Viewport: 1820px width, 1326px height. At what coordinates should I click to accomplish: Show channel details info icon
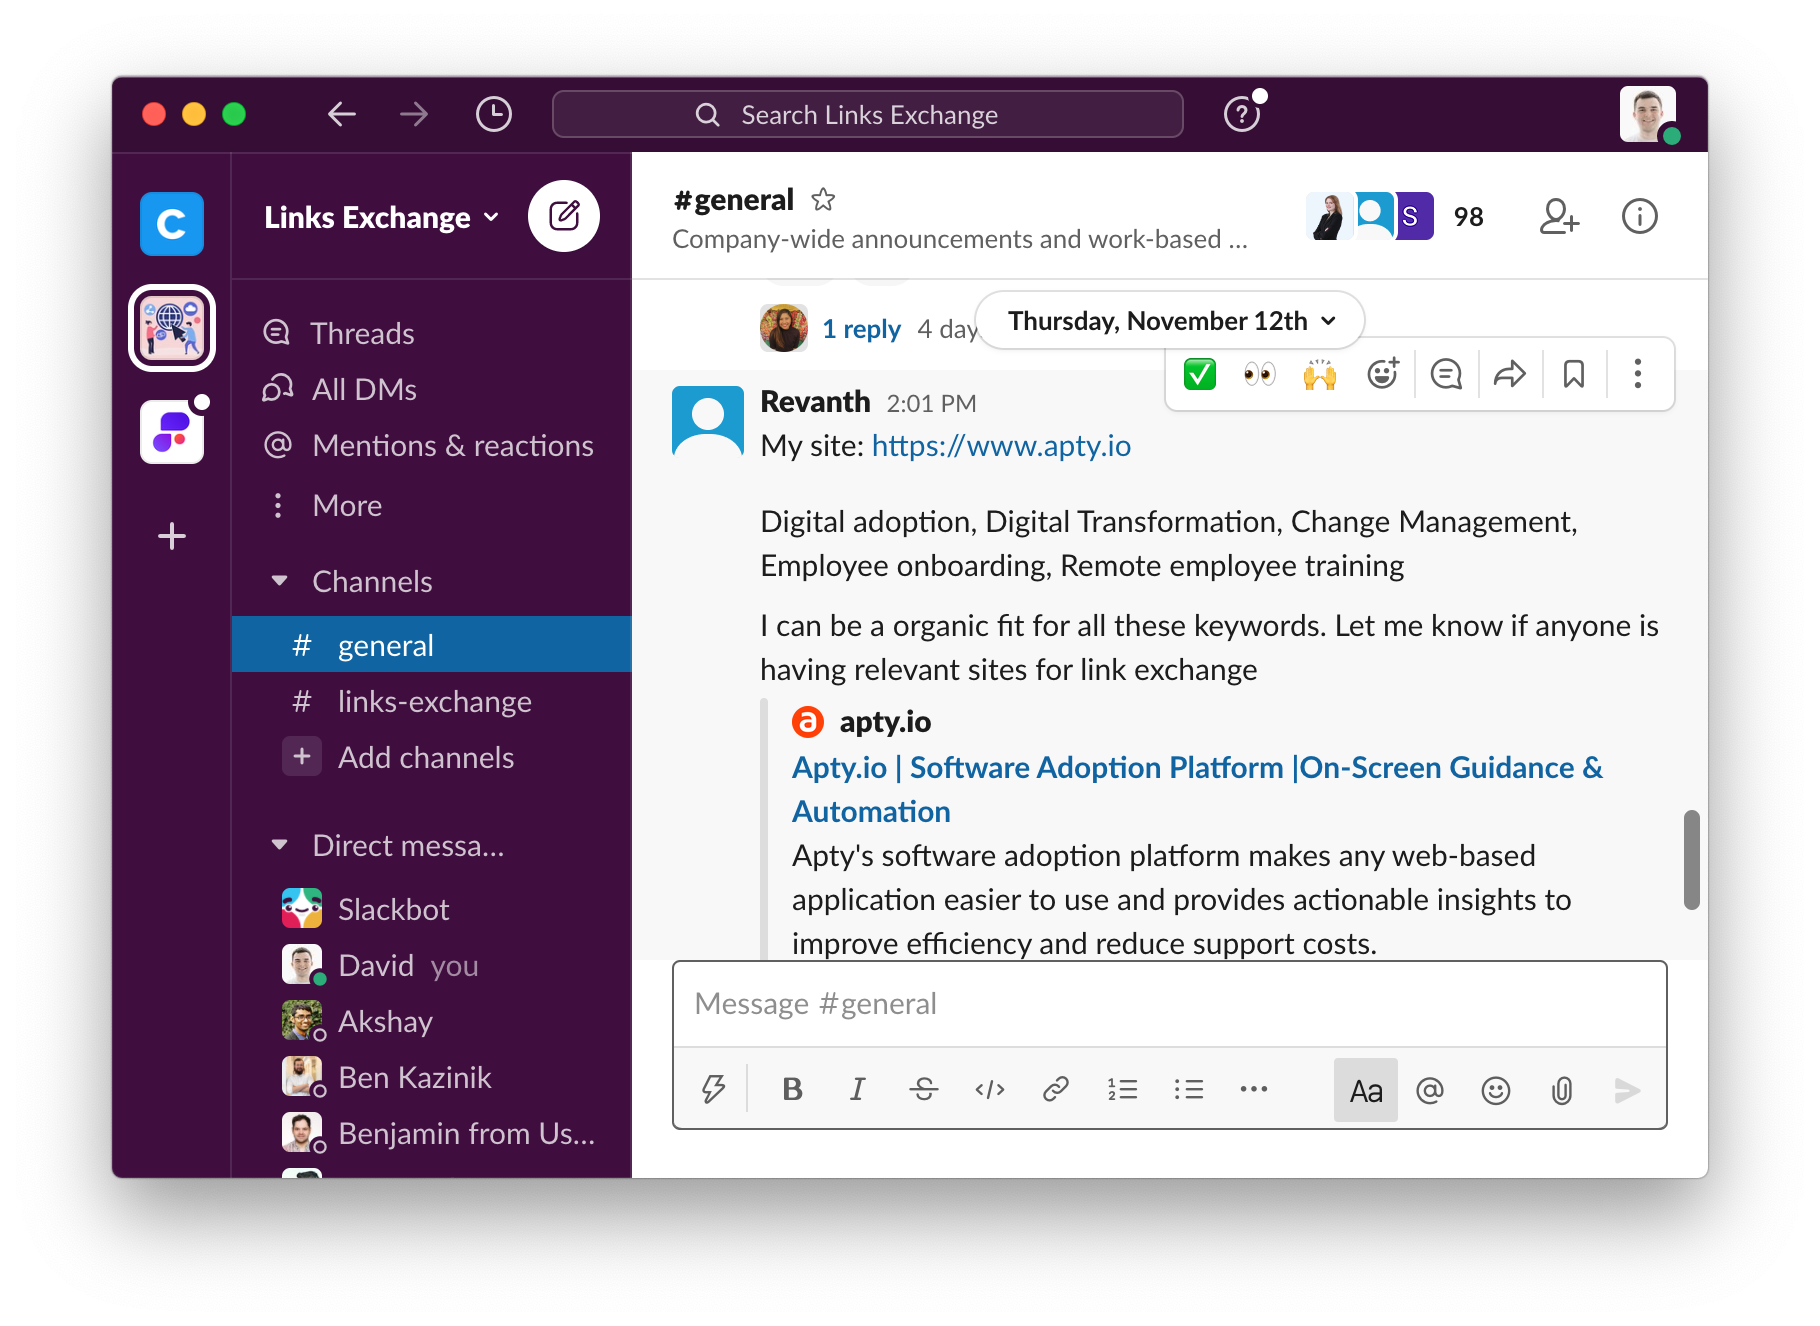tap(1640, 216)
